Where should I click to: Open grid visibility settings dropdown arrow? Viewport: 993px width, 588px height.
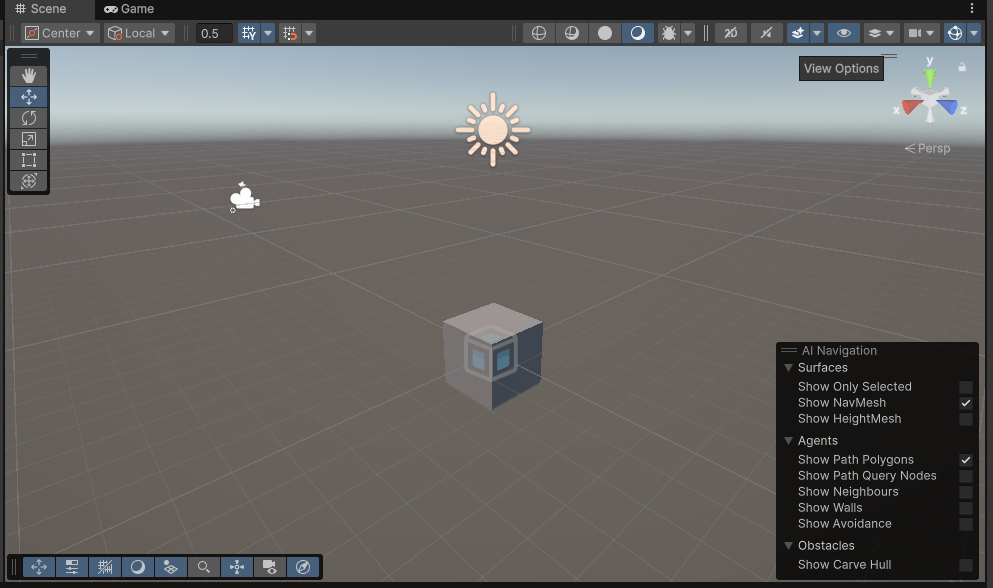(268, 33)
